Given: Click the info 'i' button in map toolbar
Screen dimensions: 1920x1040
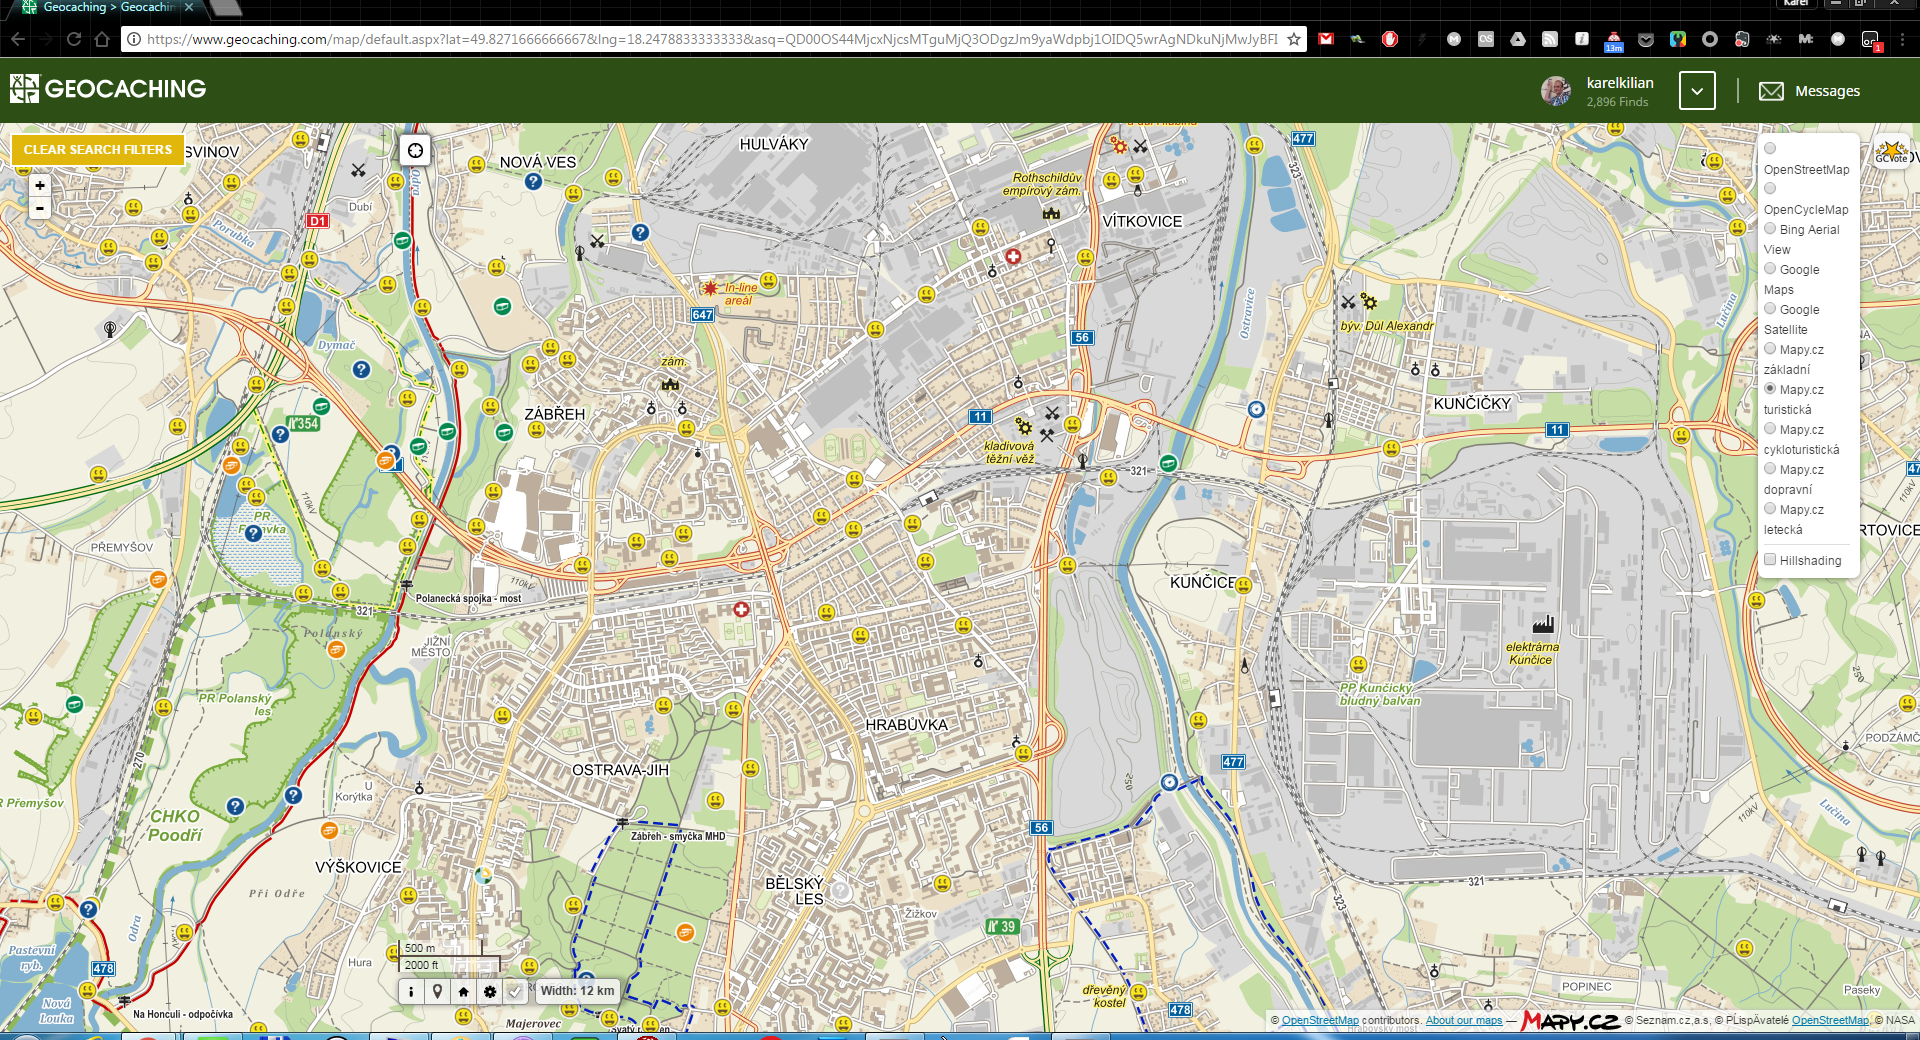Looking at the screenshot, I should (x=411, y=991).
